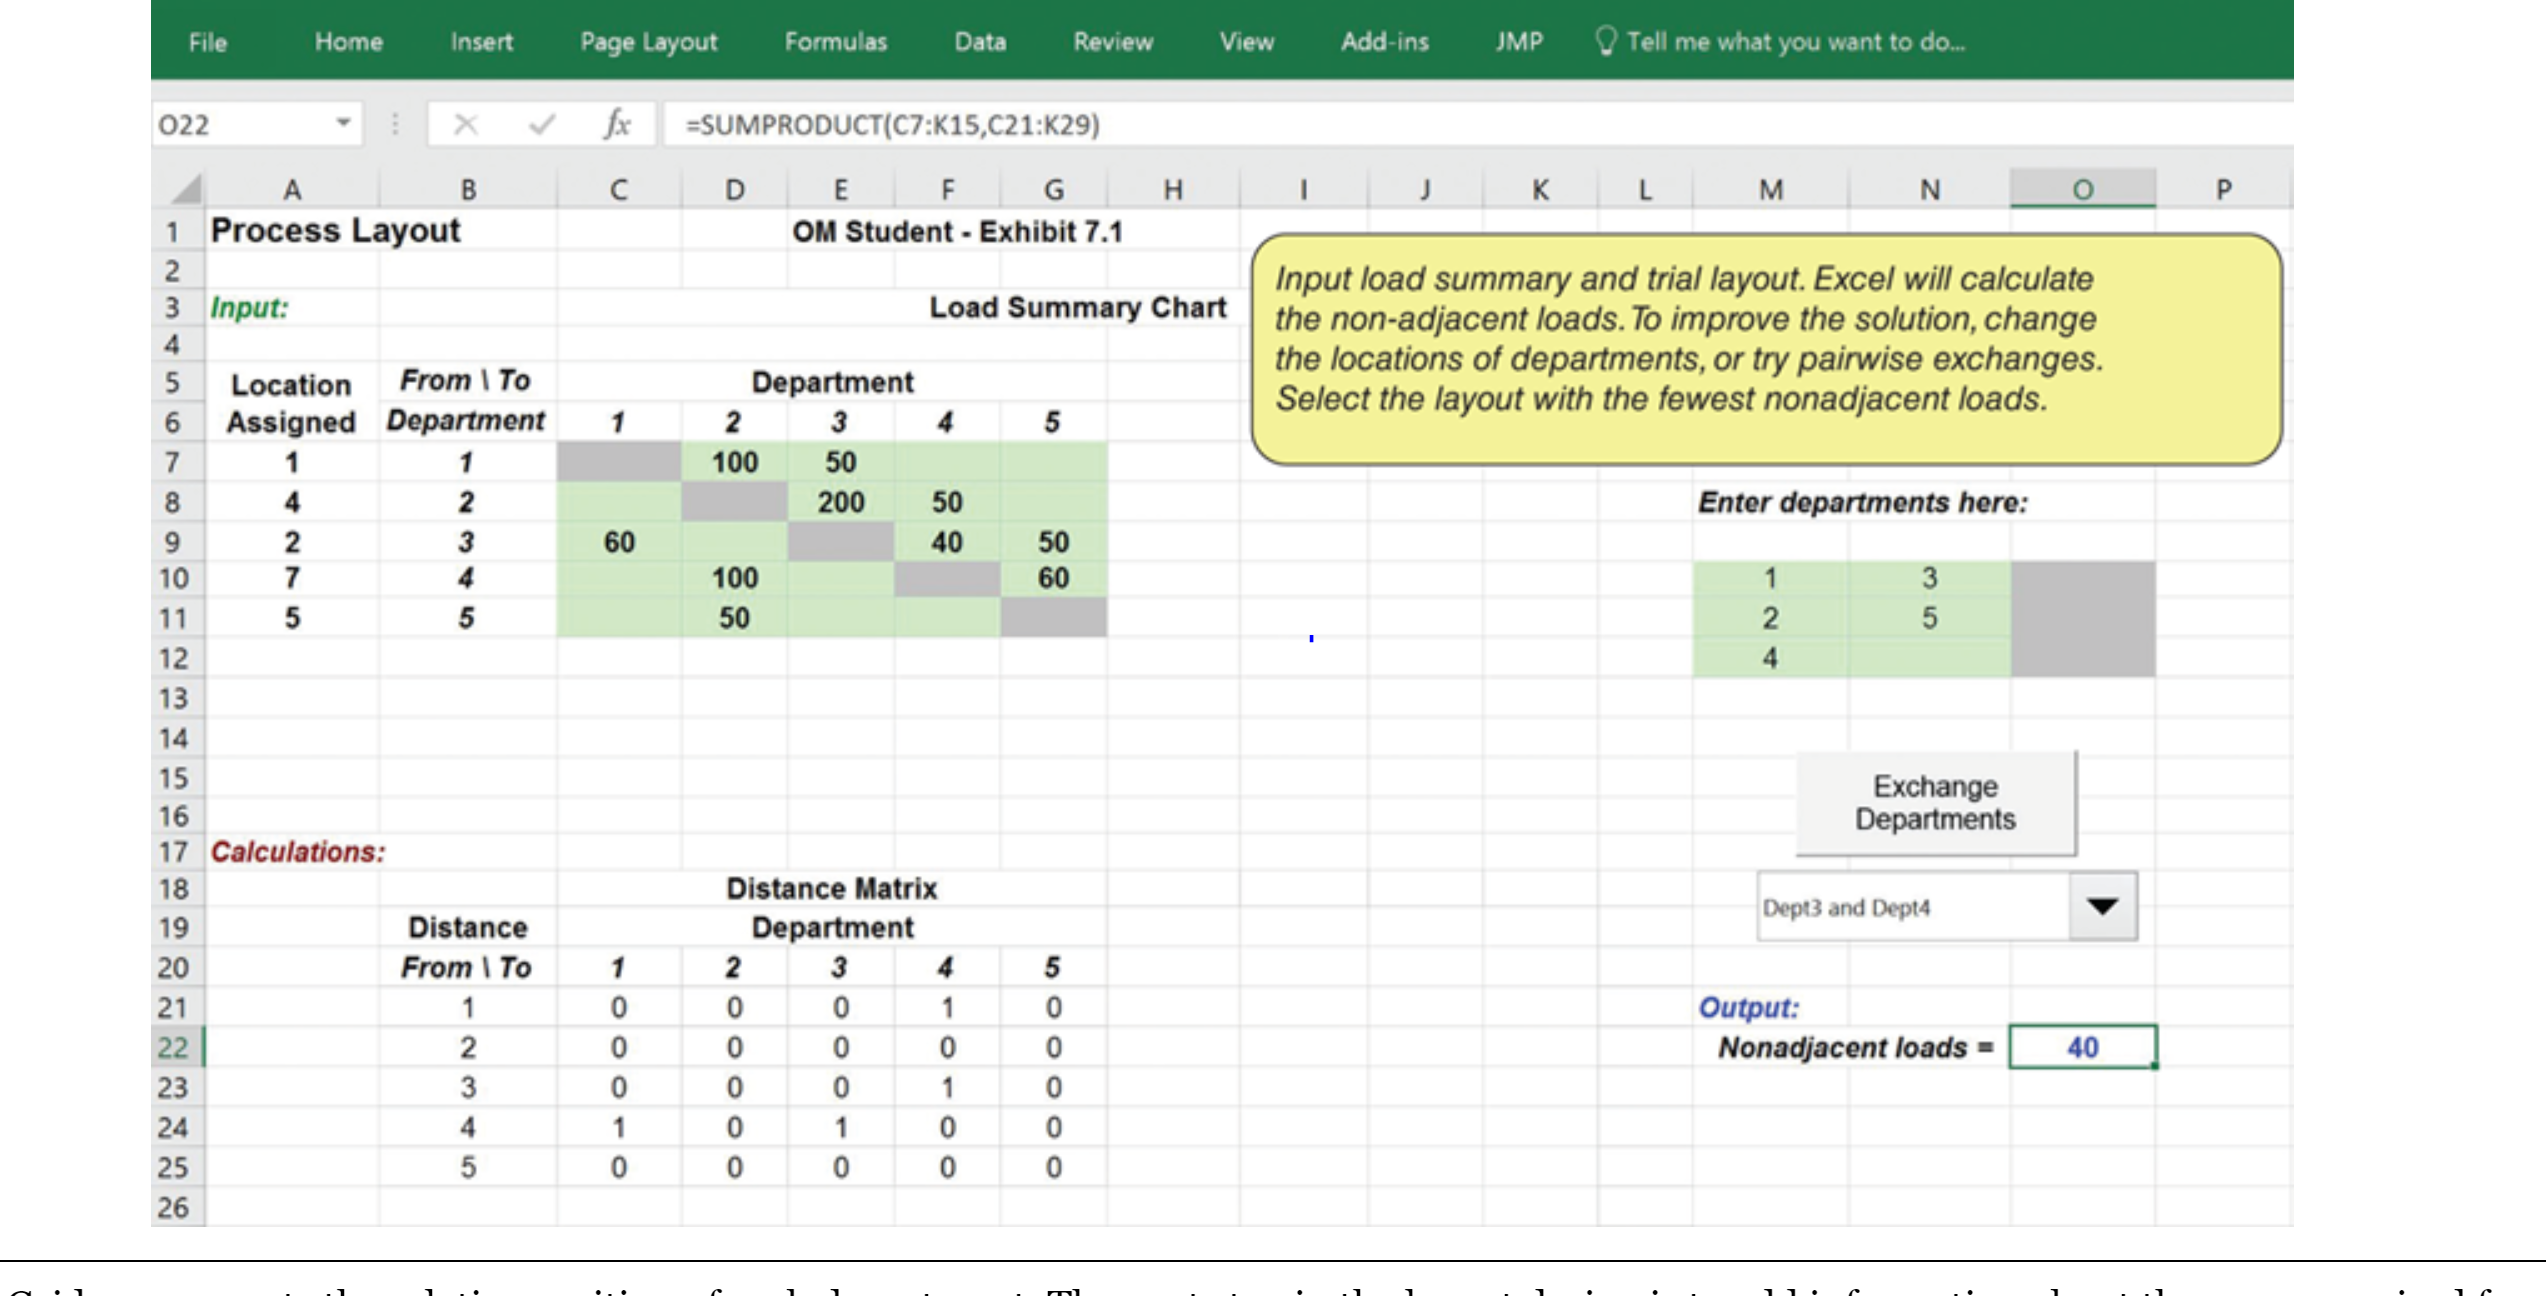Select the load cell containing 200

(x=840, y=502)
